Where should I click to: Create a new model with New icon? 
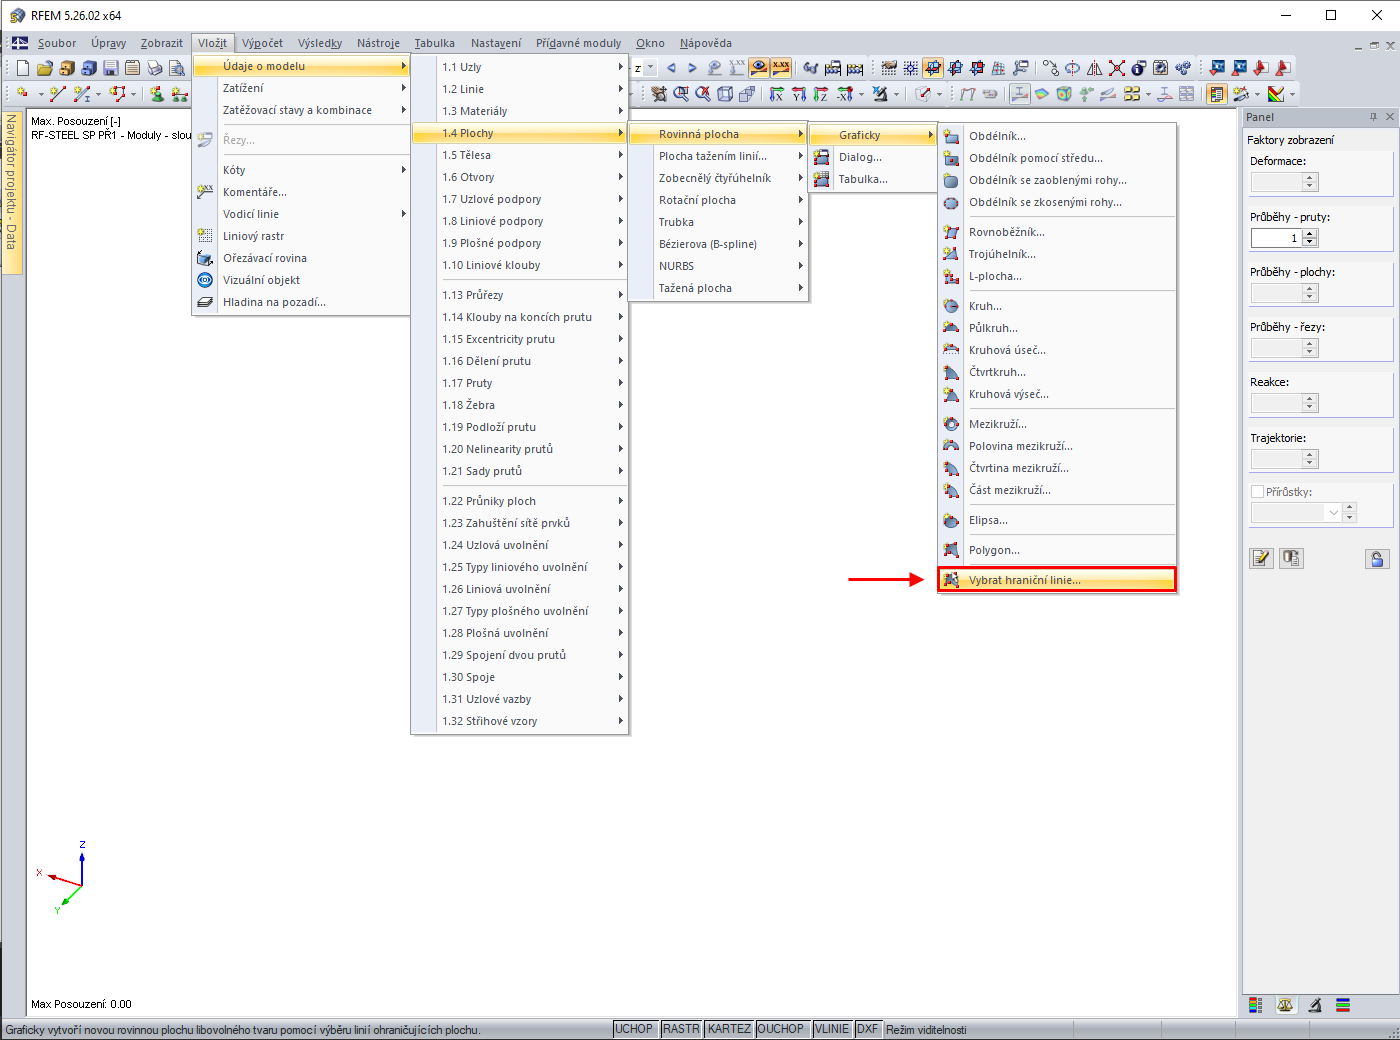(x=23, y=68)
